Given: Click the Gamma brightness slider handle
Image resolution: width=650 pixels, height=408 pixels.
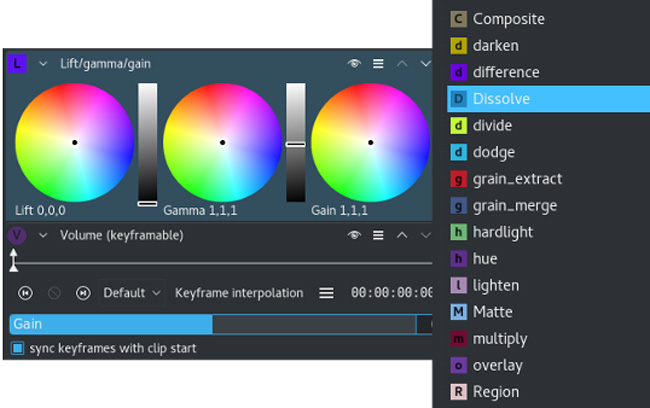Looking at the screenshot, I should [x=296, y=144].
